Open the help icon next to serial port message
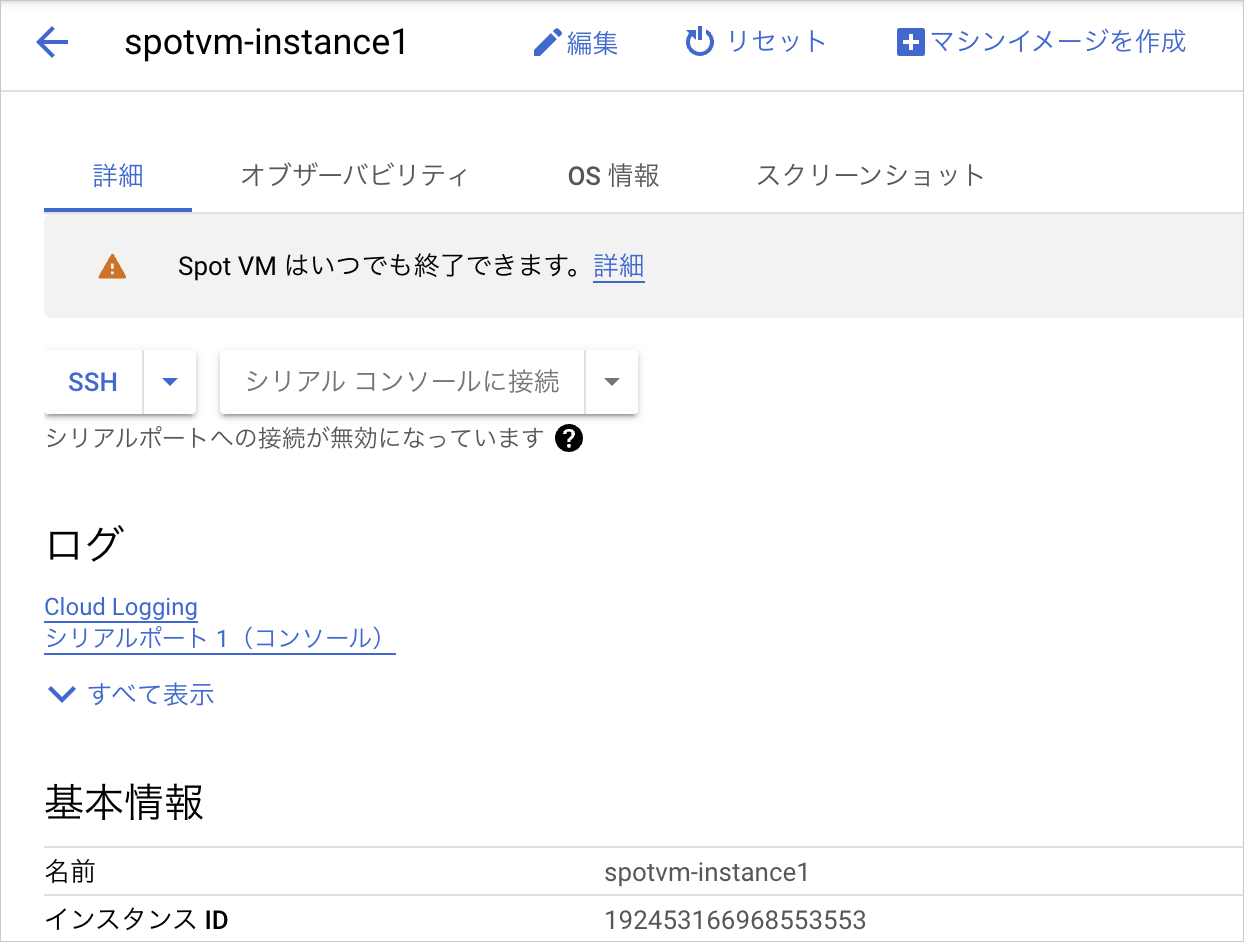This screenshot has height=942, width=1244. tap(569, 438)
